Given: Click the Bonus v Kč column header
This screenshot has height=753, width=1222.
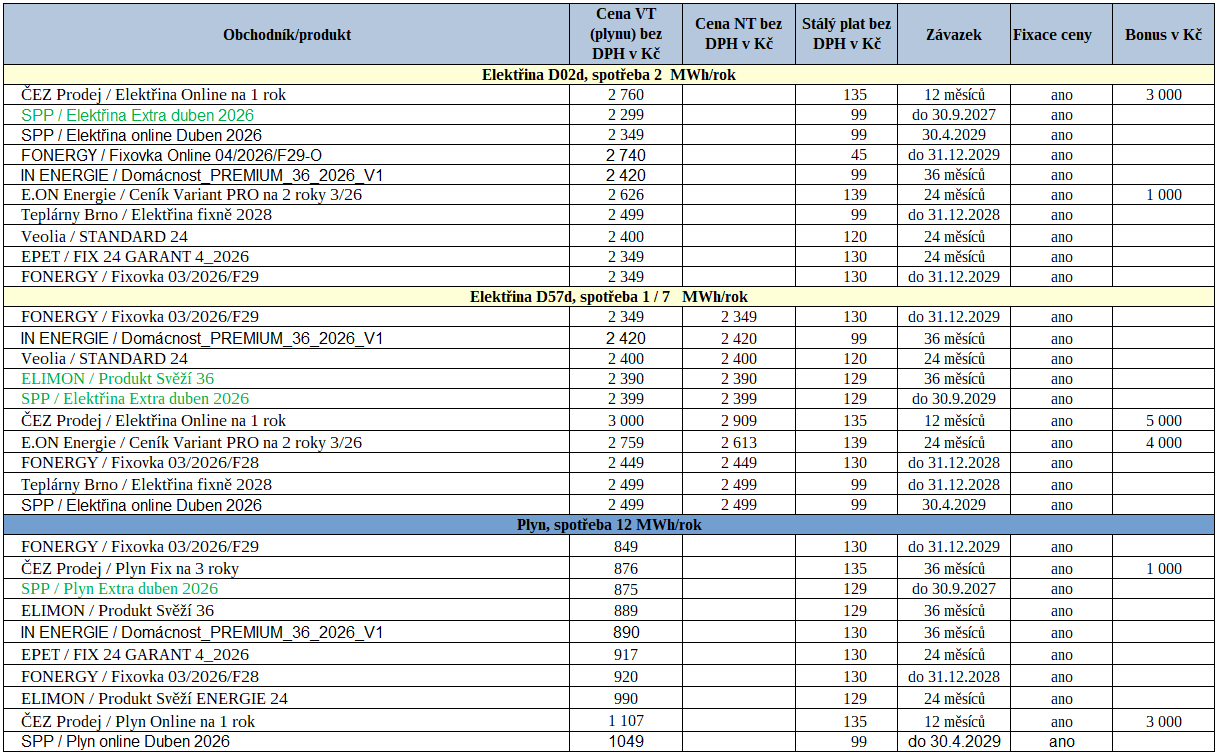Looking at the screenshot, I should (1162, 34).
